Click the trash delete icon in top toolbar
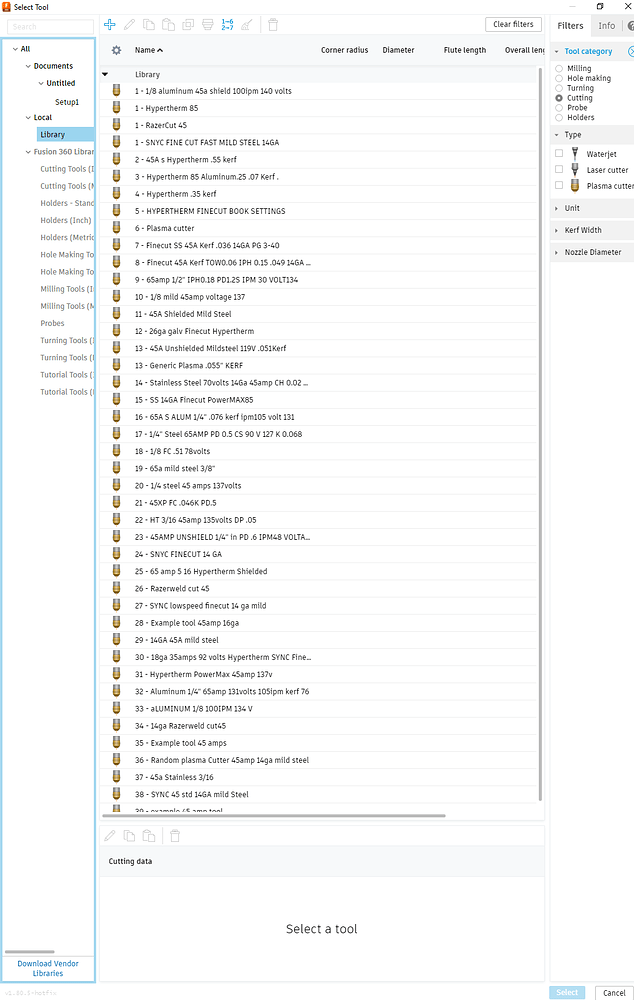The height and width of the screenshot is (1000, 634). point(273,24)
